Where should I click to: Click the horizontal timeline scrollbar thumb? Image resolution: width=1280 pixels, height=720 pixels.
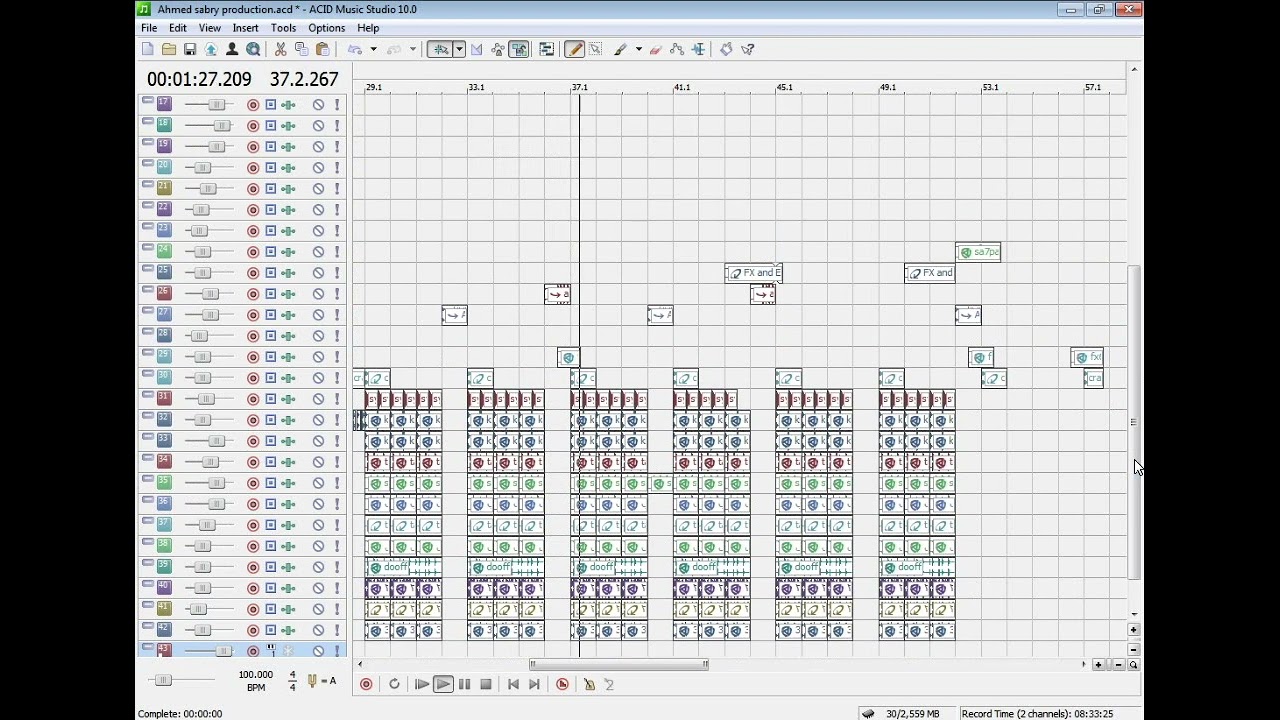[x=619, y=664]
